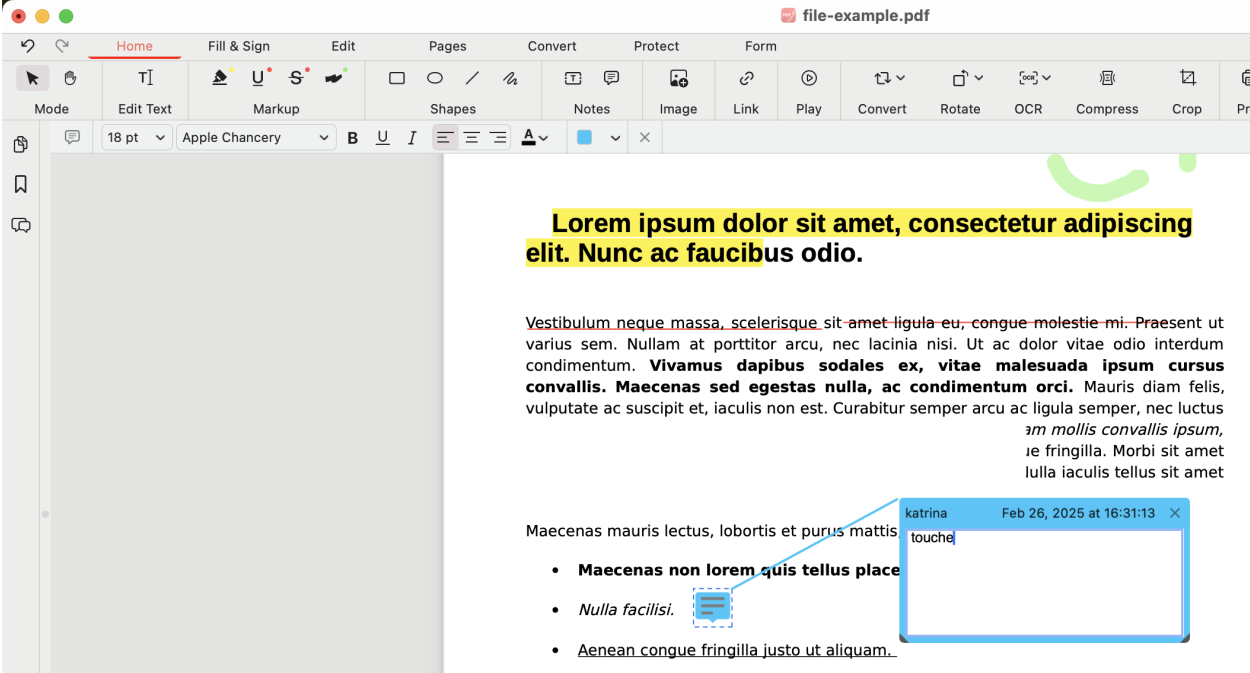Switch to the Fill & Sign tab
This screenshot has height=673, width=1250.
(238, 46)
